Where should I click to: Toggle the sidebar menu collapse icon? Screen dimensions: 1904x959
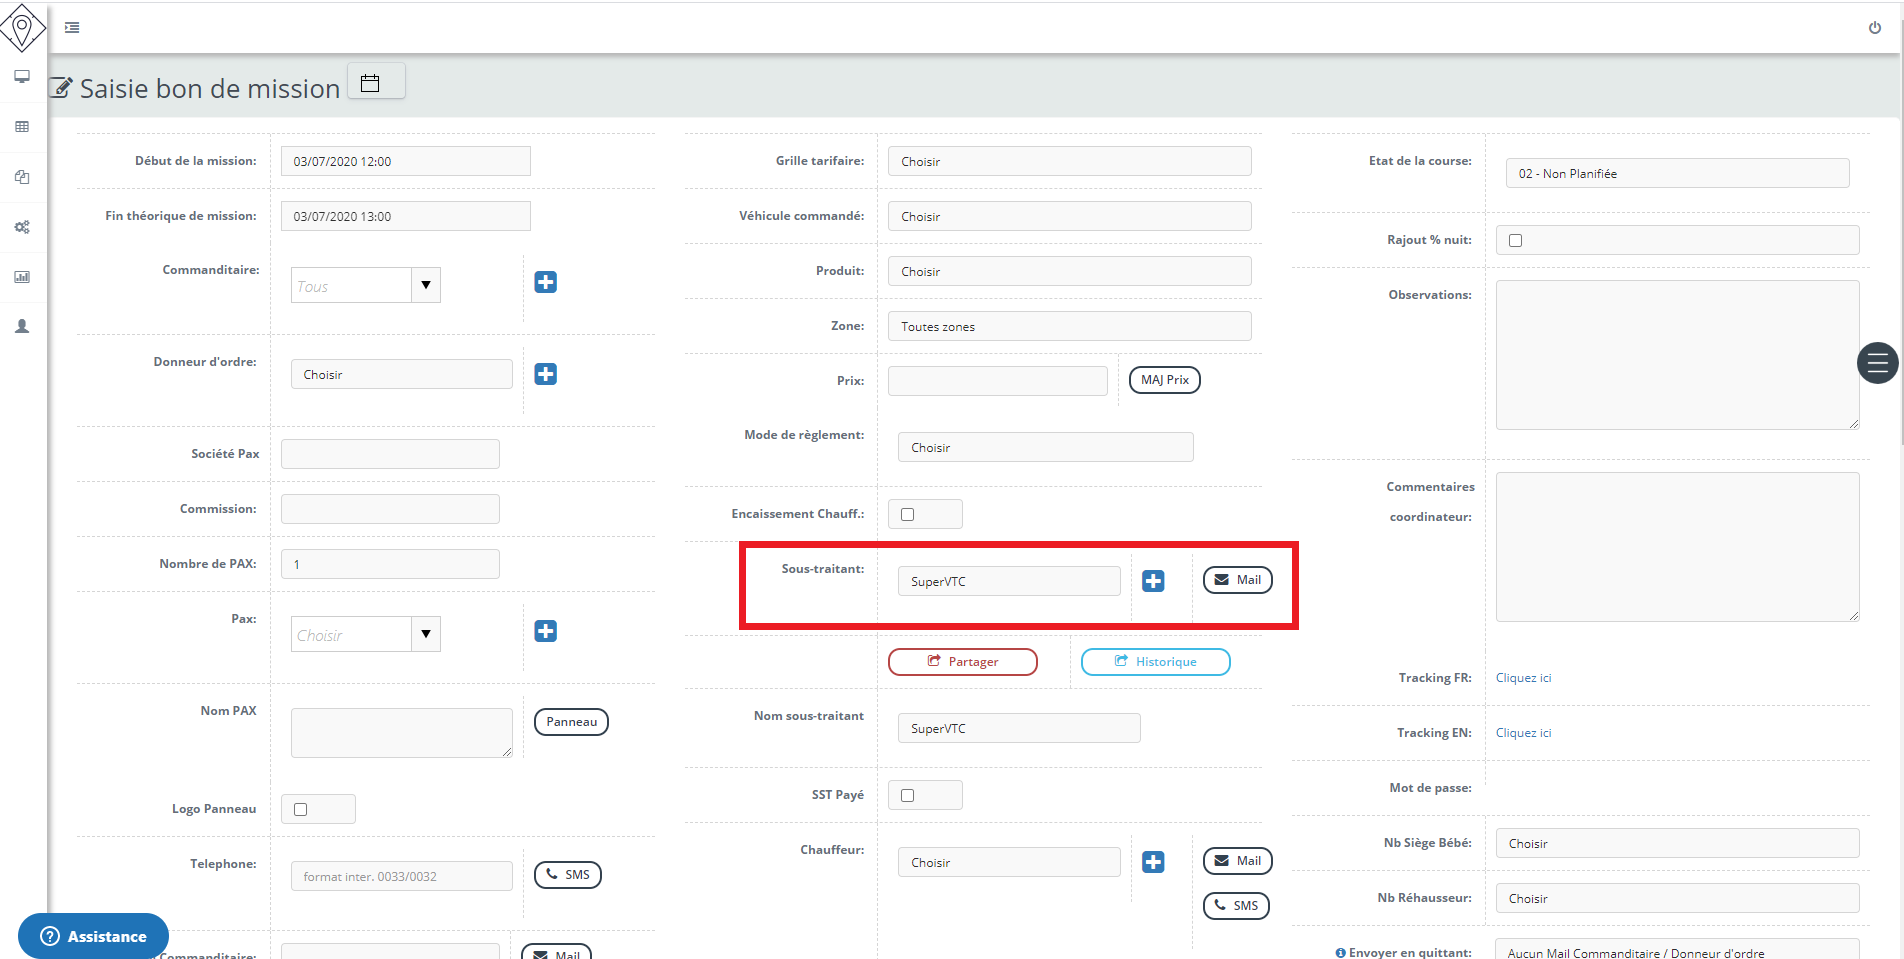pos(72,28)
